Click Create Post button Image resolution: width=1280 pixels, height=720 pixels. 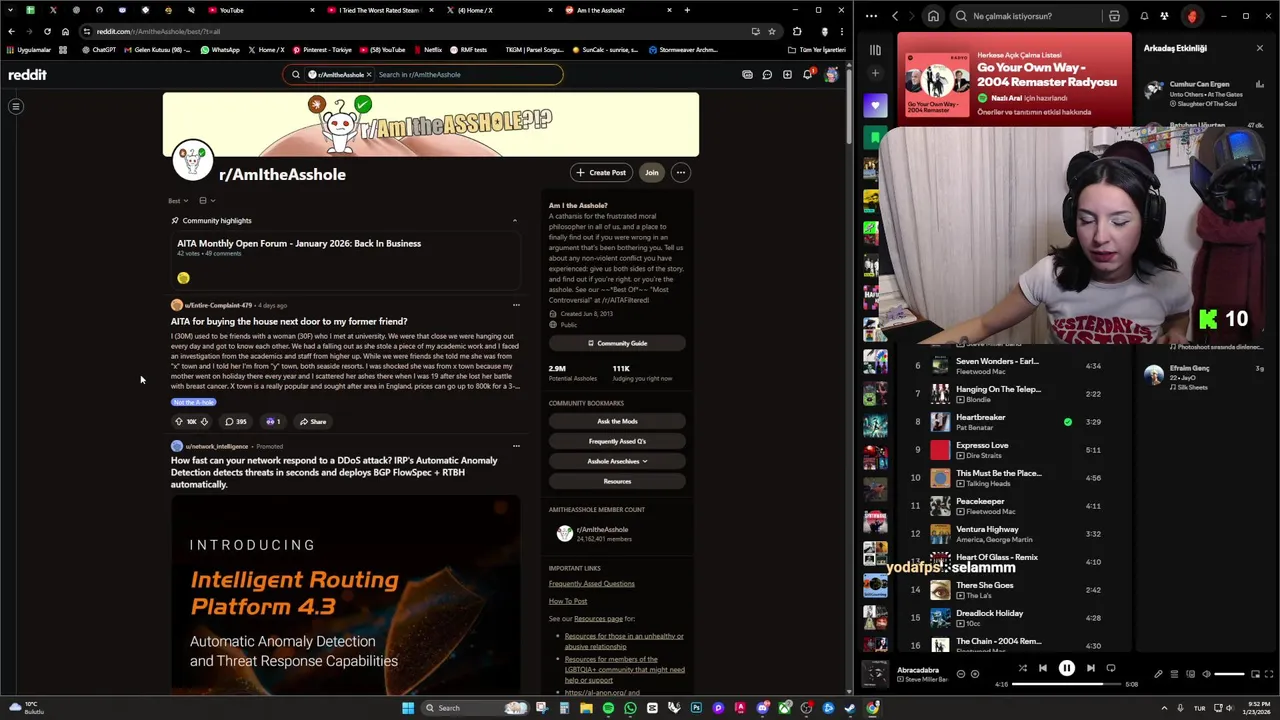point(601,173)
